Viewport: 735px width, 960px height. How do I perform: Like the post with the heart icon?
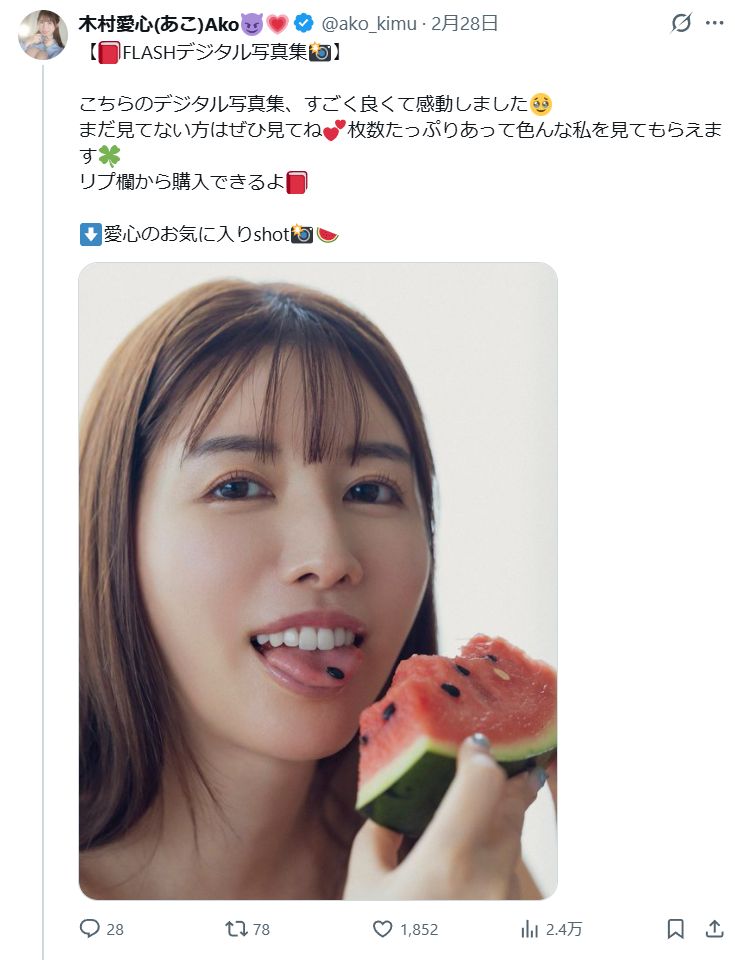coord(382,929)
